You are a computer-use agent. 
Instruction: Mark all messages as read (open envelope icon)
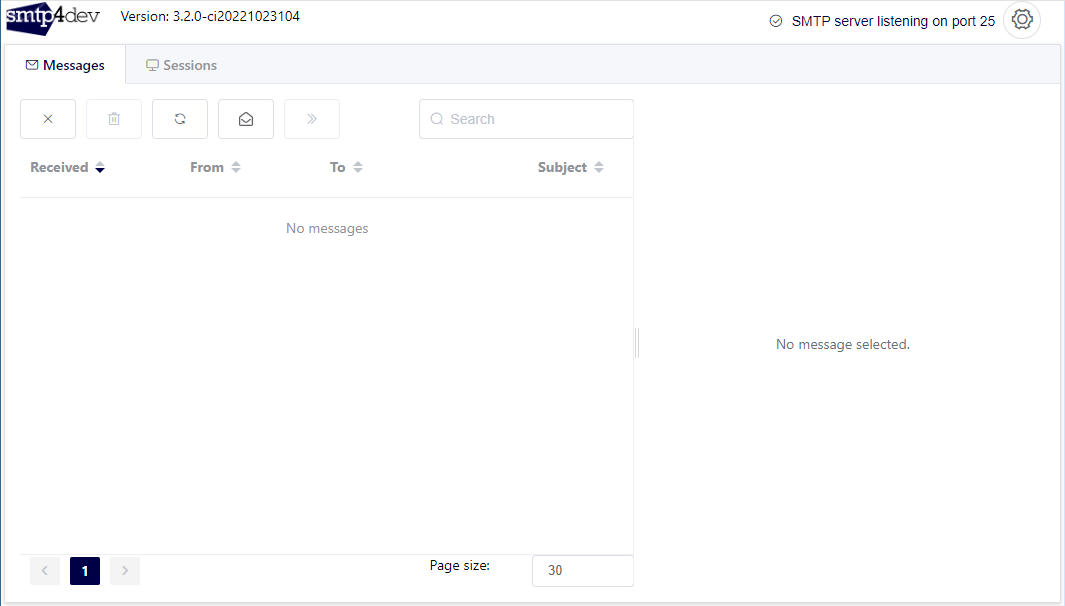pos(246,119)
